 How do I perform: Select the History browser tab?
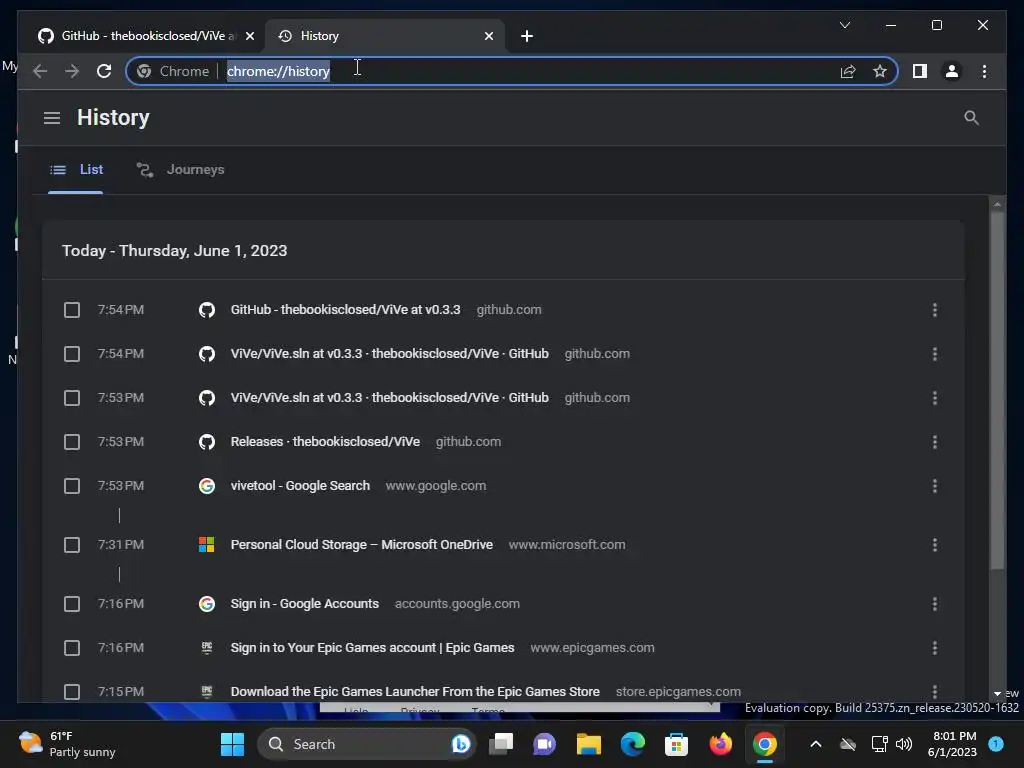pos(385,36)
